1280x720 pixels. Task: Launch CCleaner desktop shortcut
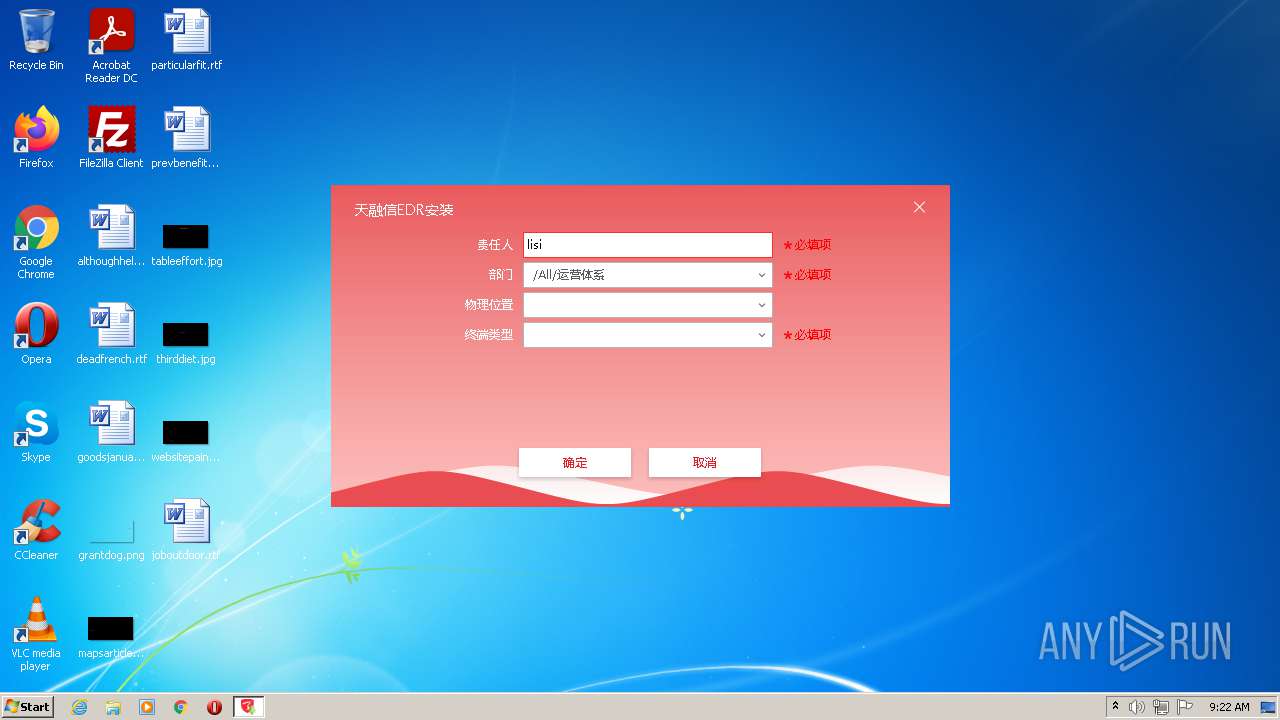(x=36, y=530)
